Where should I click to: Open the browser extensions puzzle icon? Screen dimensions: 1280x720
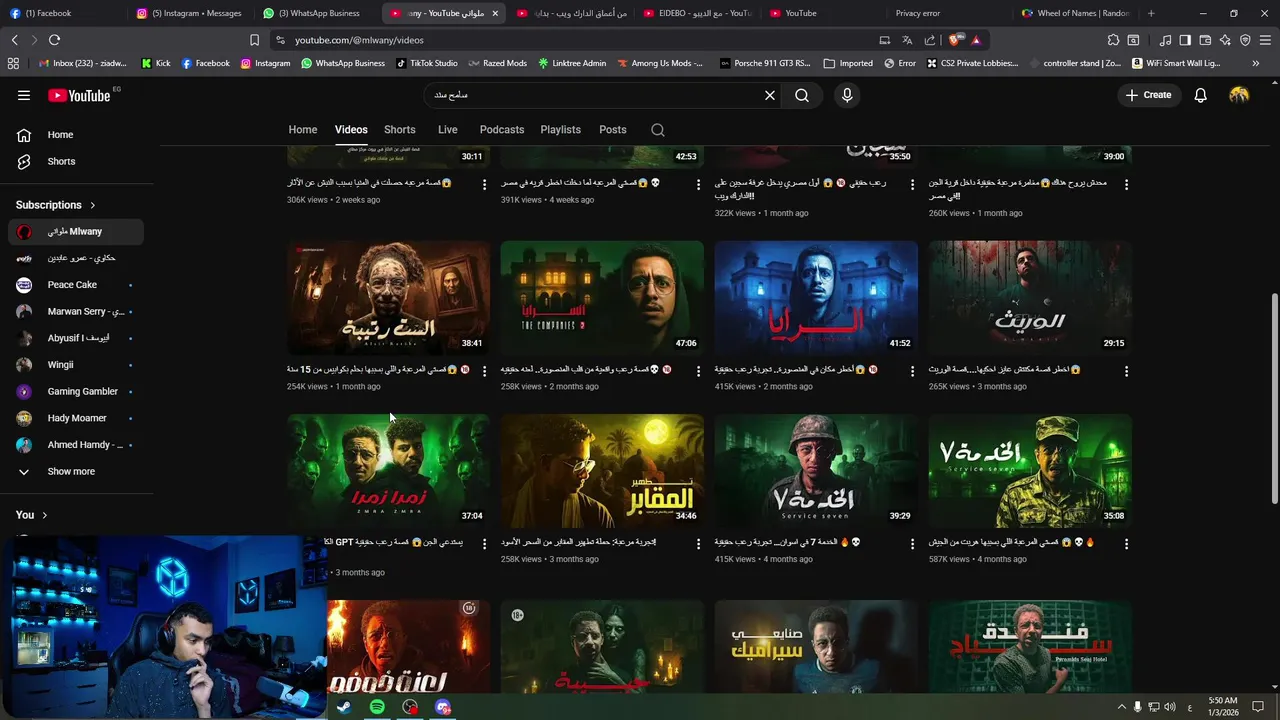pos(1113,40)
